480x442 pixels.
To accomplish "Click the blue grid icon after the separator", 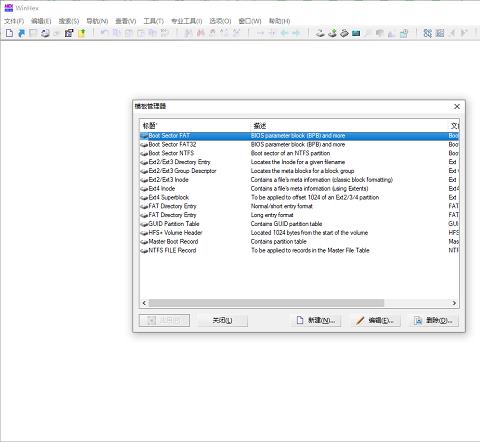I will point(427,33).
